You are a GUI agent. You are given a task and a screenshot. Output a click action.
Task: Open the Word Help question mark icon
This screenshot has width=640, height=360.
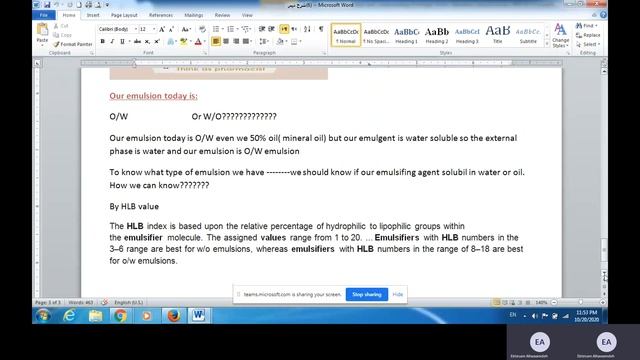pyautogui.click(x=603, y=15)
